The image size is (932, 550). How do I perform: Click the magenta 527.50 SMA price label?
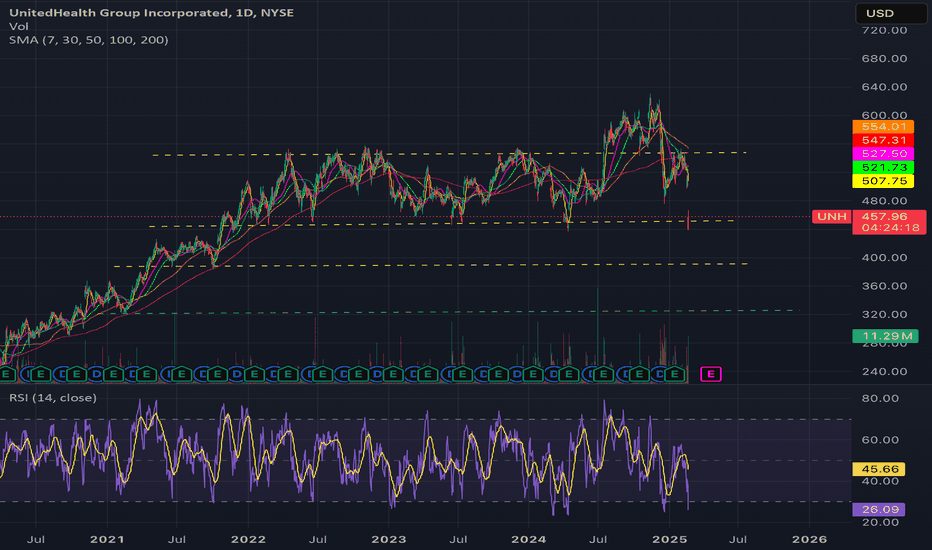(883, 154)
